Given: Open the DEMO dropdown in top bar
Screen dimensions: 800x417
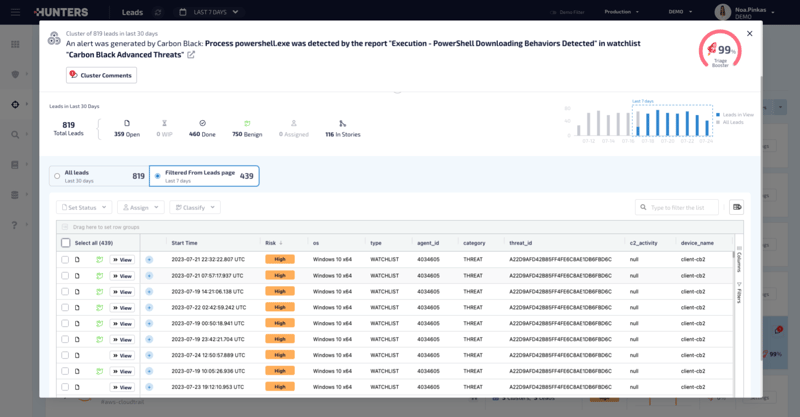Looking at the screenshot, I should (681, 12).
